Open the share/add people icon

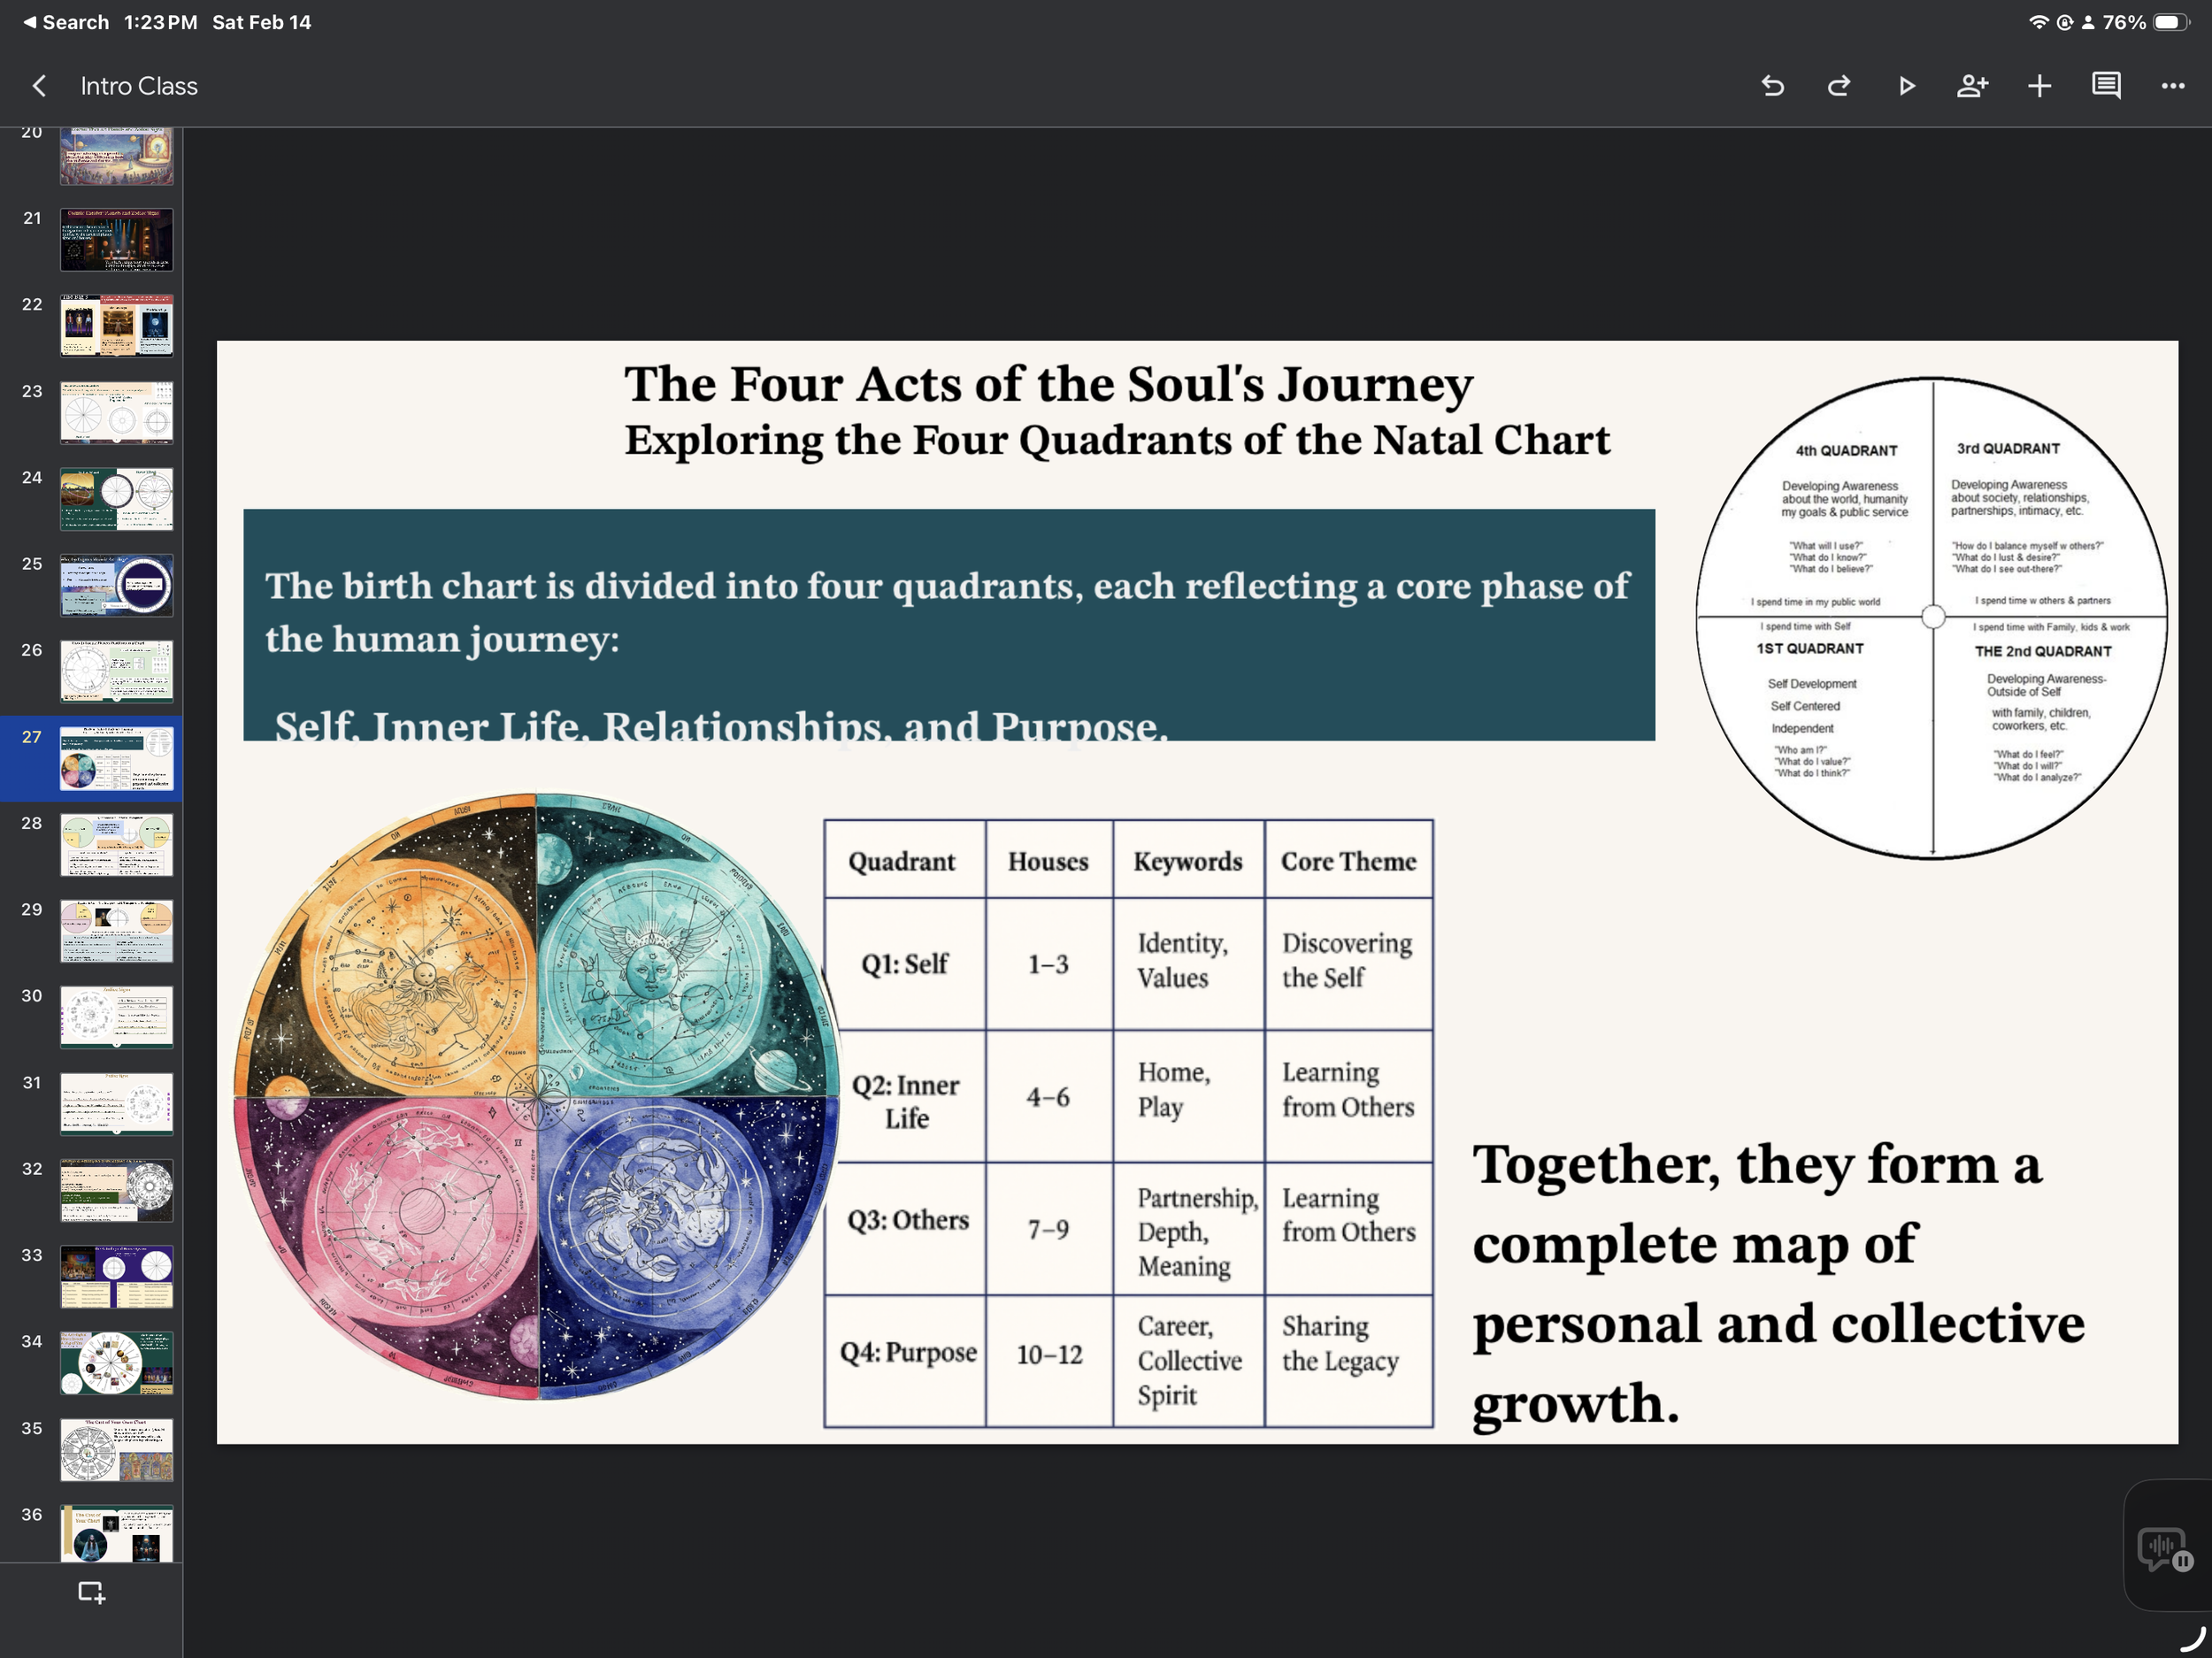click(1972, 86)
